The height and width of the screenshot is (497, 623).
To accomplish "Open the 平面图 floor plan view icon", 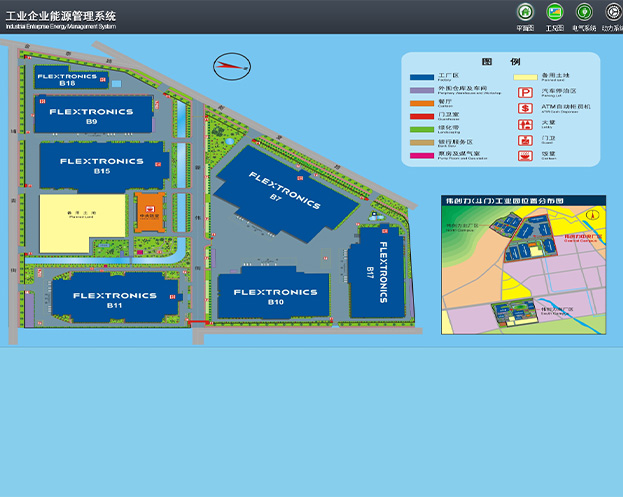I will (525, 12).
